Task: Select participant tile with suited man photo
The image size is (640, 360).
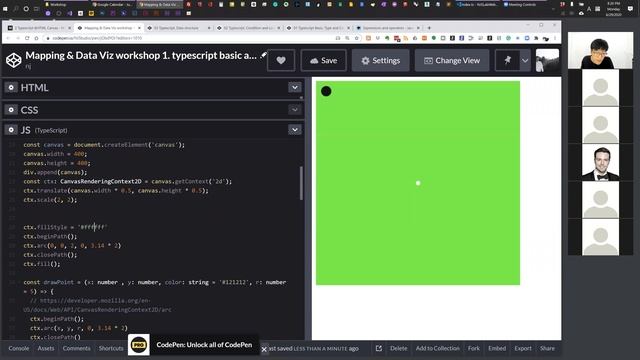Action: 600,162
